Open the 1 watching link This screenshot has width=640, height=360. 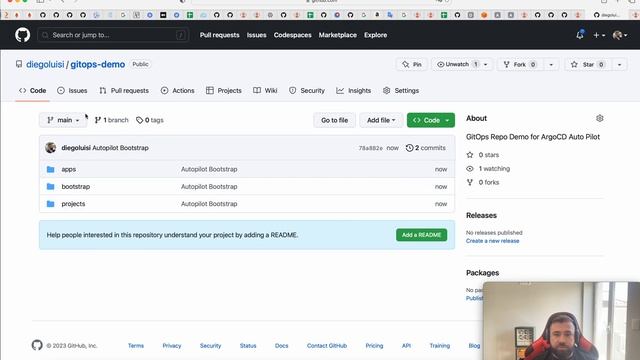[x=488, y=169]
